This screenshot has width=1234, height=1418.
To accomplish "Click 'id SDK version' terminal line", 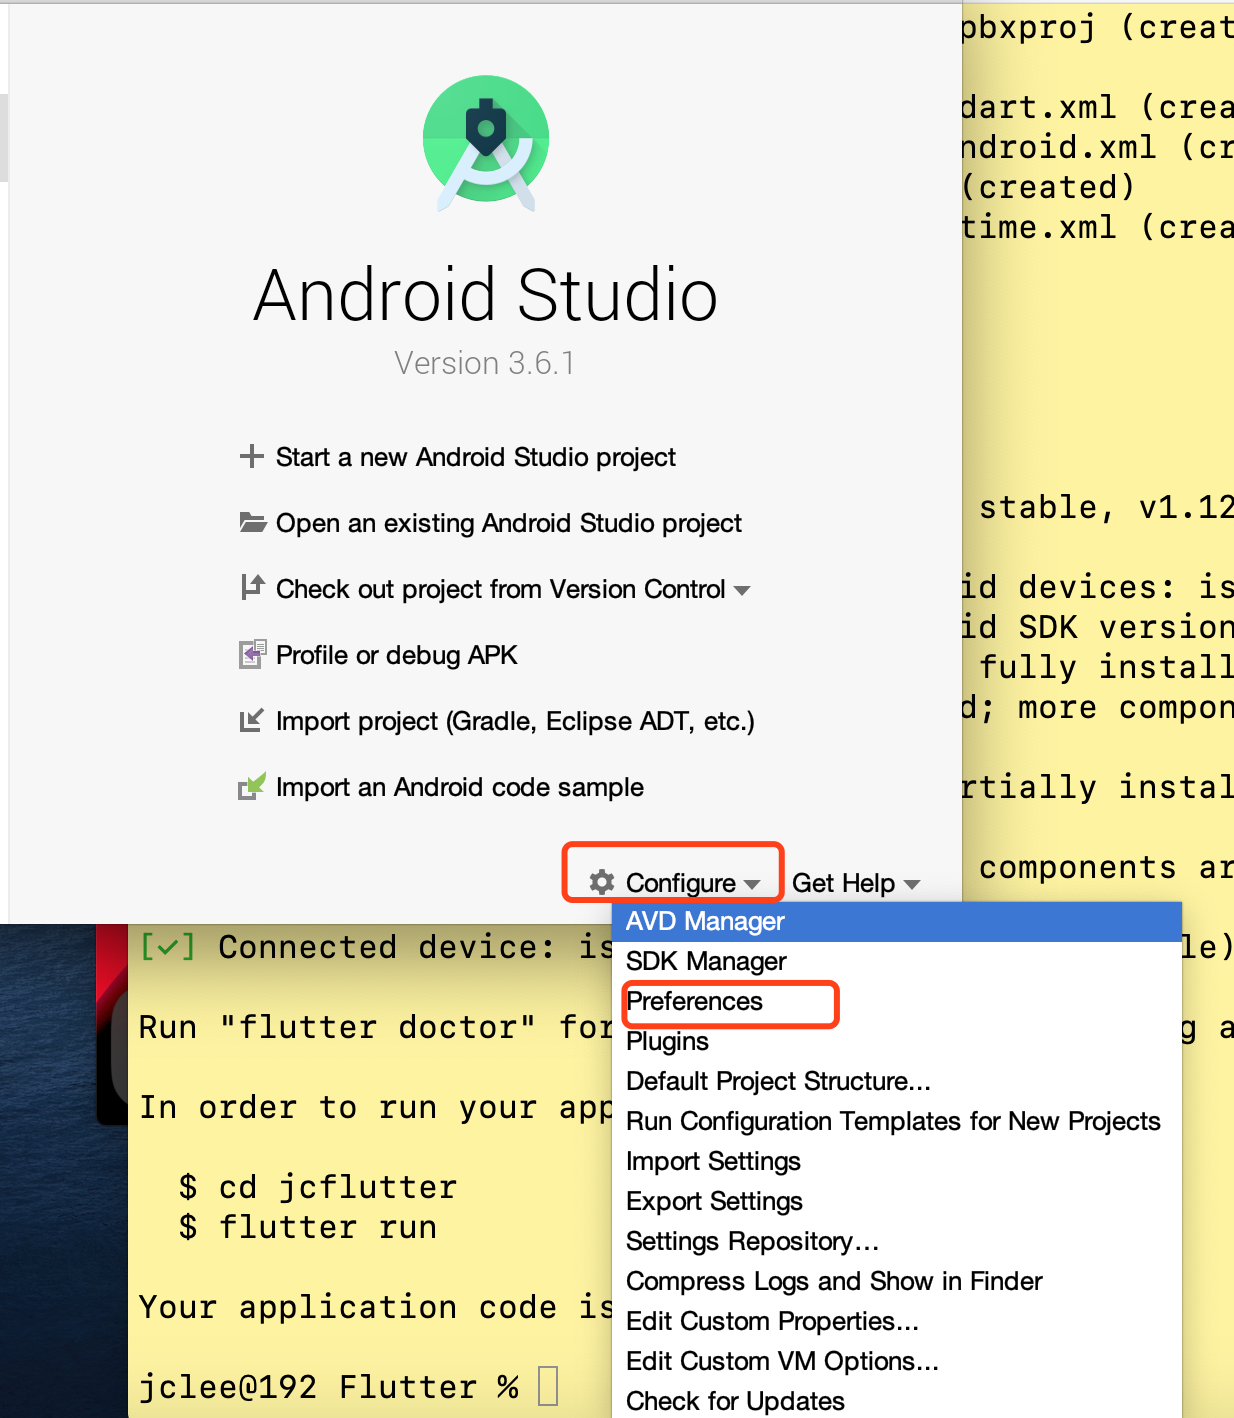I will point(1098,627).
